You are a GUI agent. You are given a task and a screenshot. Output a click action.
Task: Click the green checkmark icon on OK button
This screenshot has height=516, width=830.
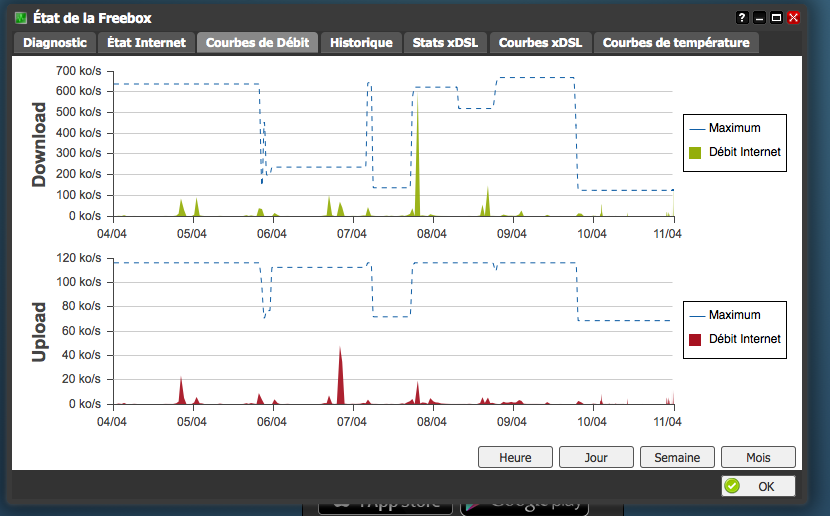(732, 486)
